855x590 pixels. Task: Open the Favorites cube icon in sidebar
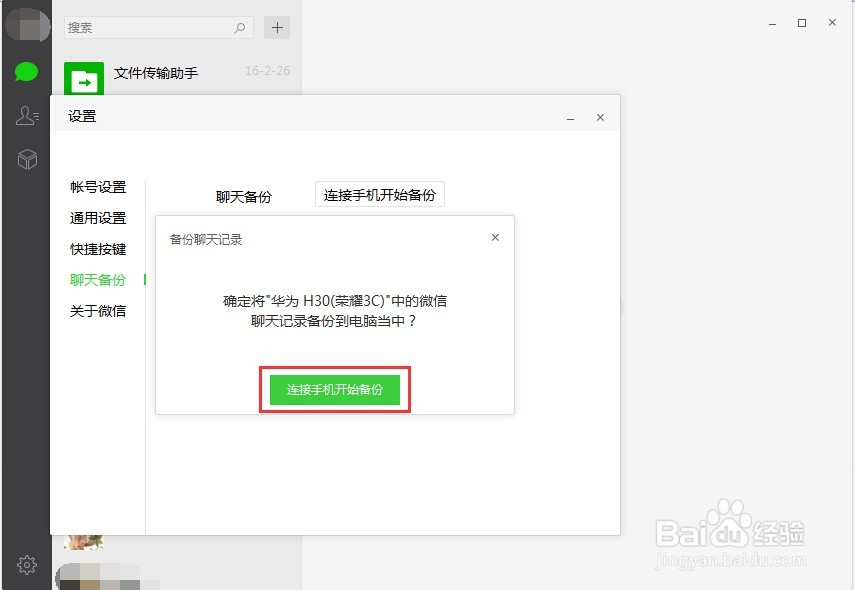[x=27, y=159]
